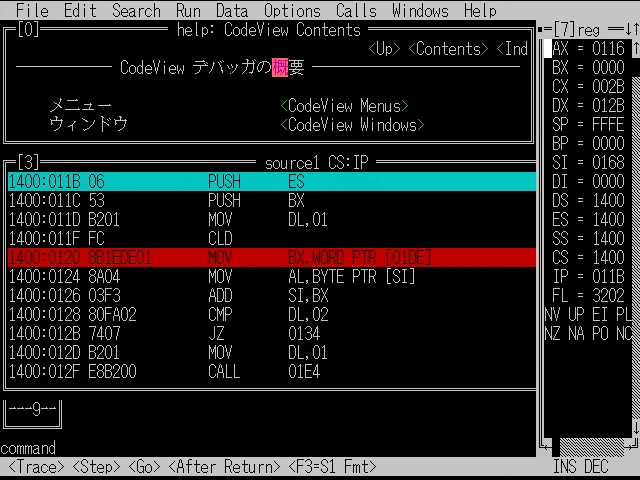Open the <CodeView Windows> help topic
The image size is (640, 480).
point(352,124)
